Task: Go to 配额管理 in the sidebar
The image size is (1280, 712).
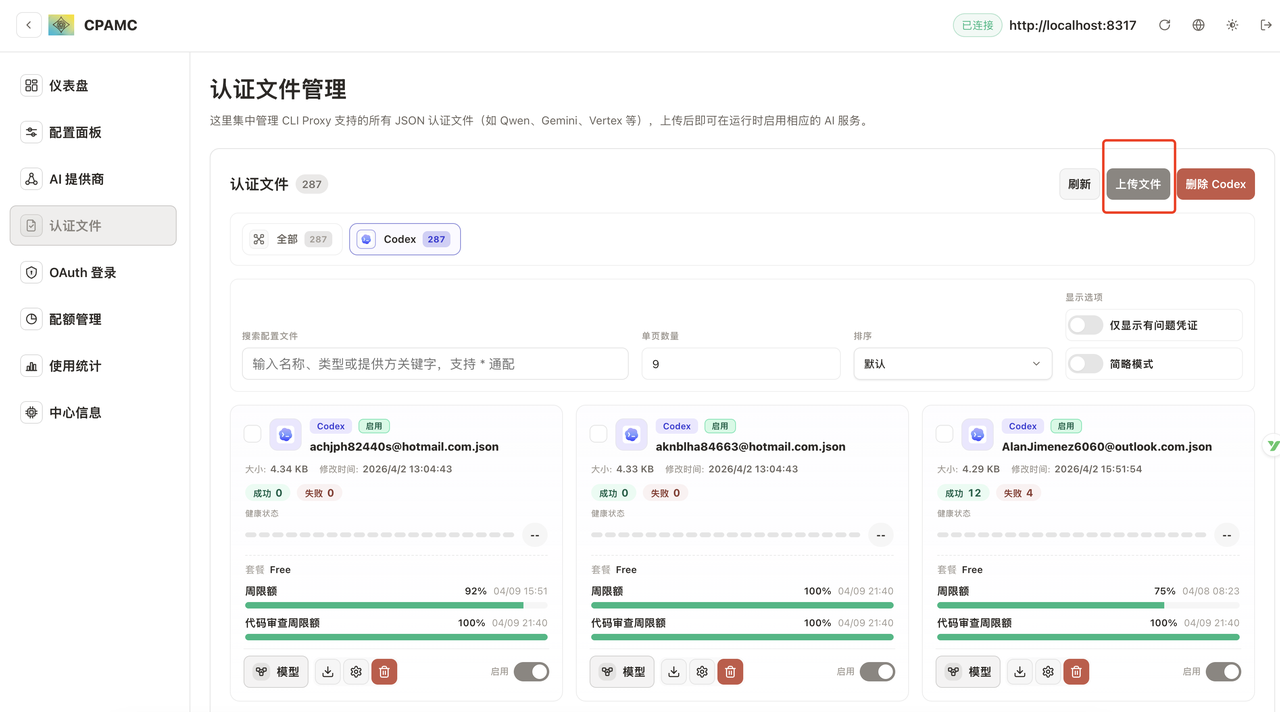Action: pos(93,319)
